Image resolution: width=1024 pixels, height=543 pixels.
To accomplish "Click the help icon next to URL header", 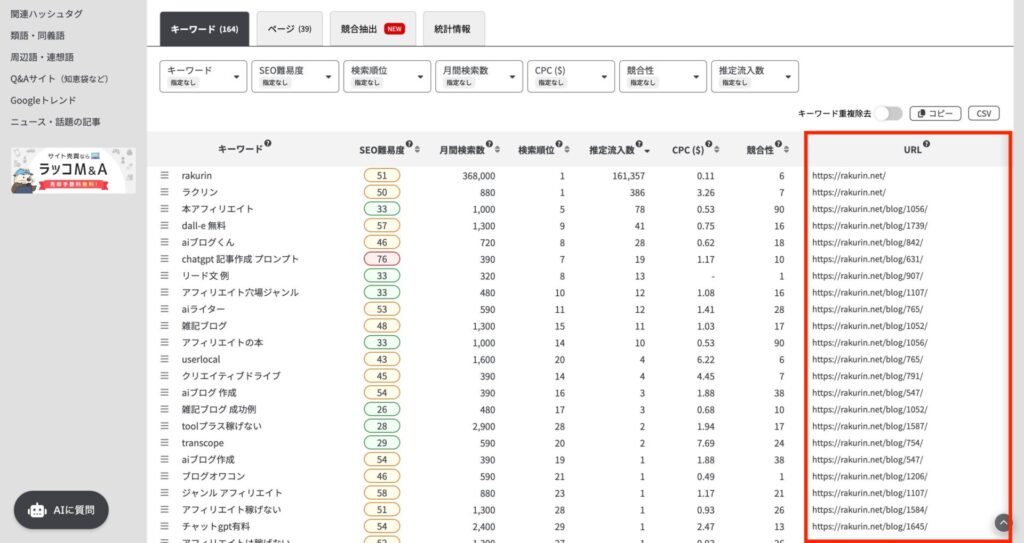I will [926, 144].
